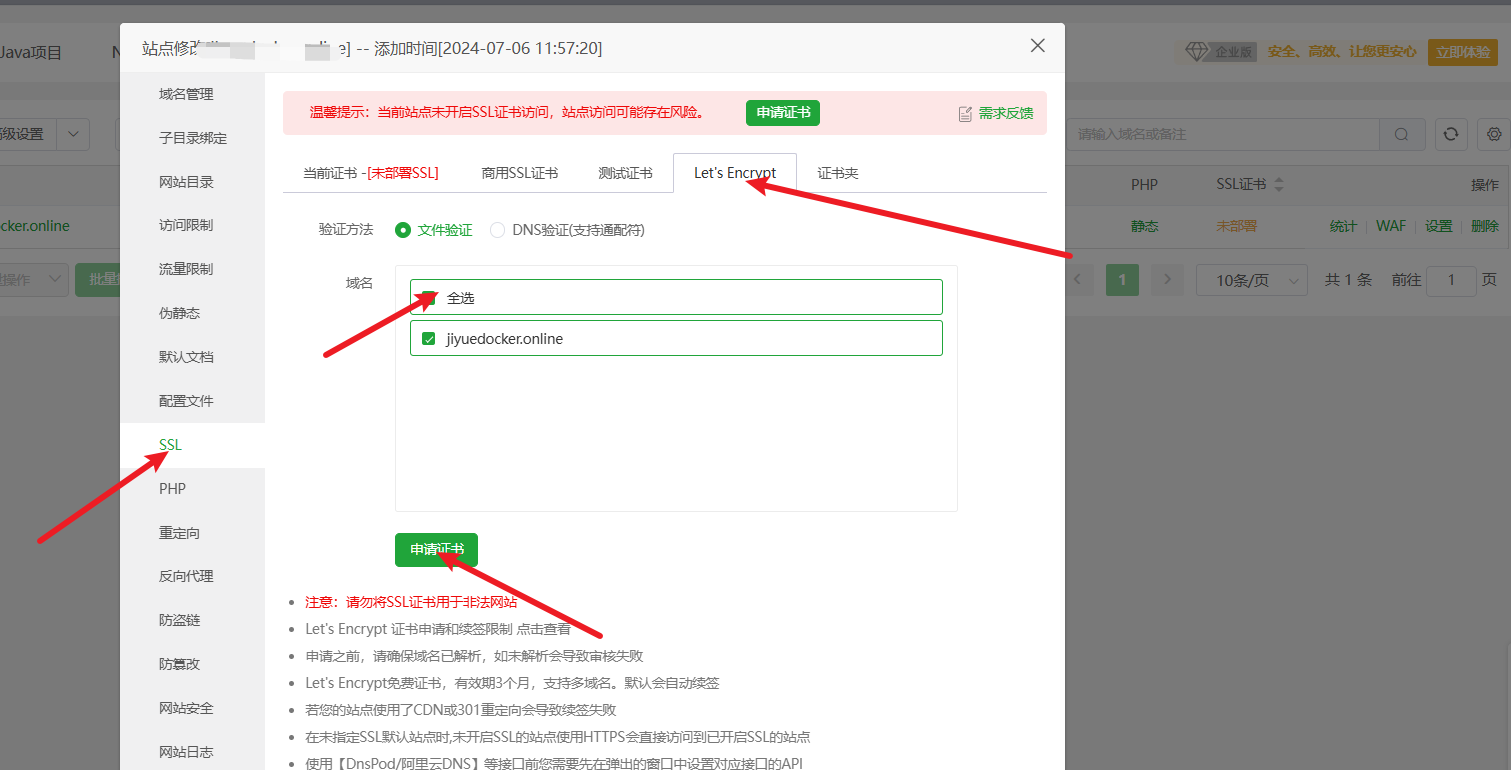
Task: Click the refresh list icon
Action: pos(1451,134)
